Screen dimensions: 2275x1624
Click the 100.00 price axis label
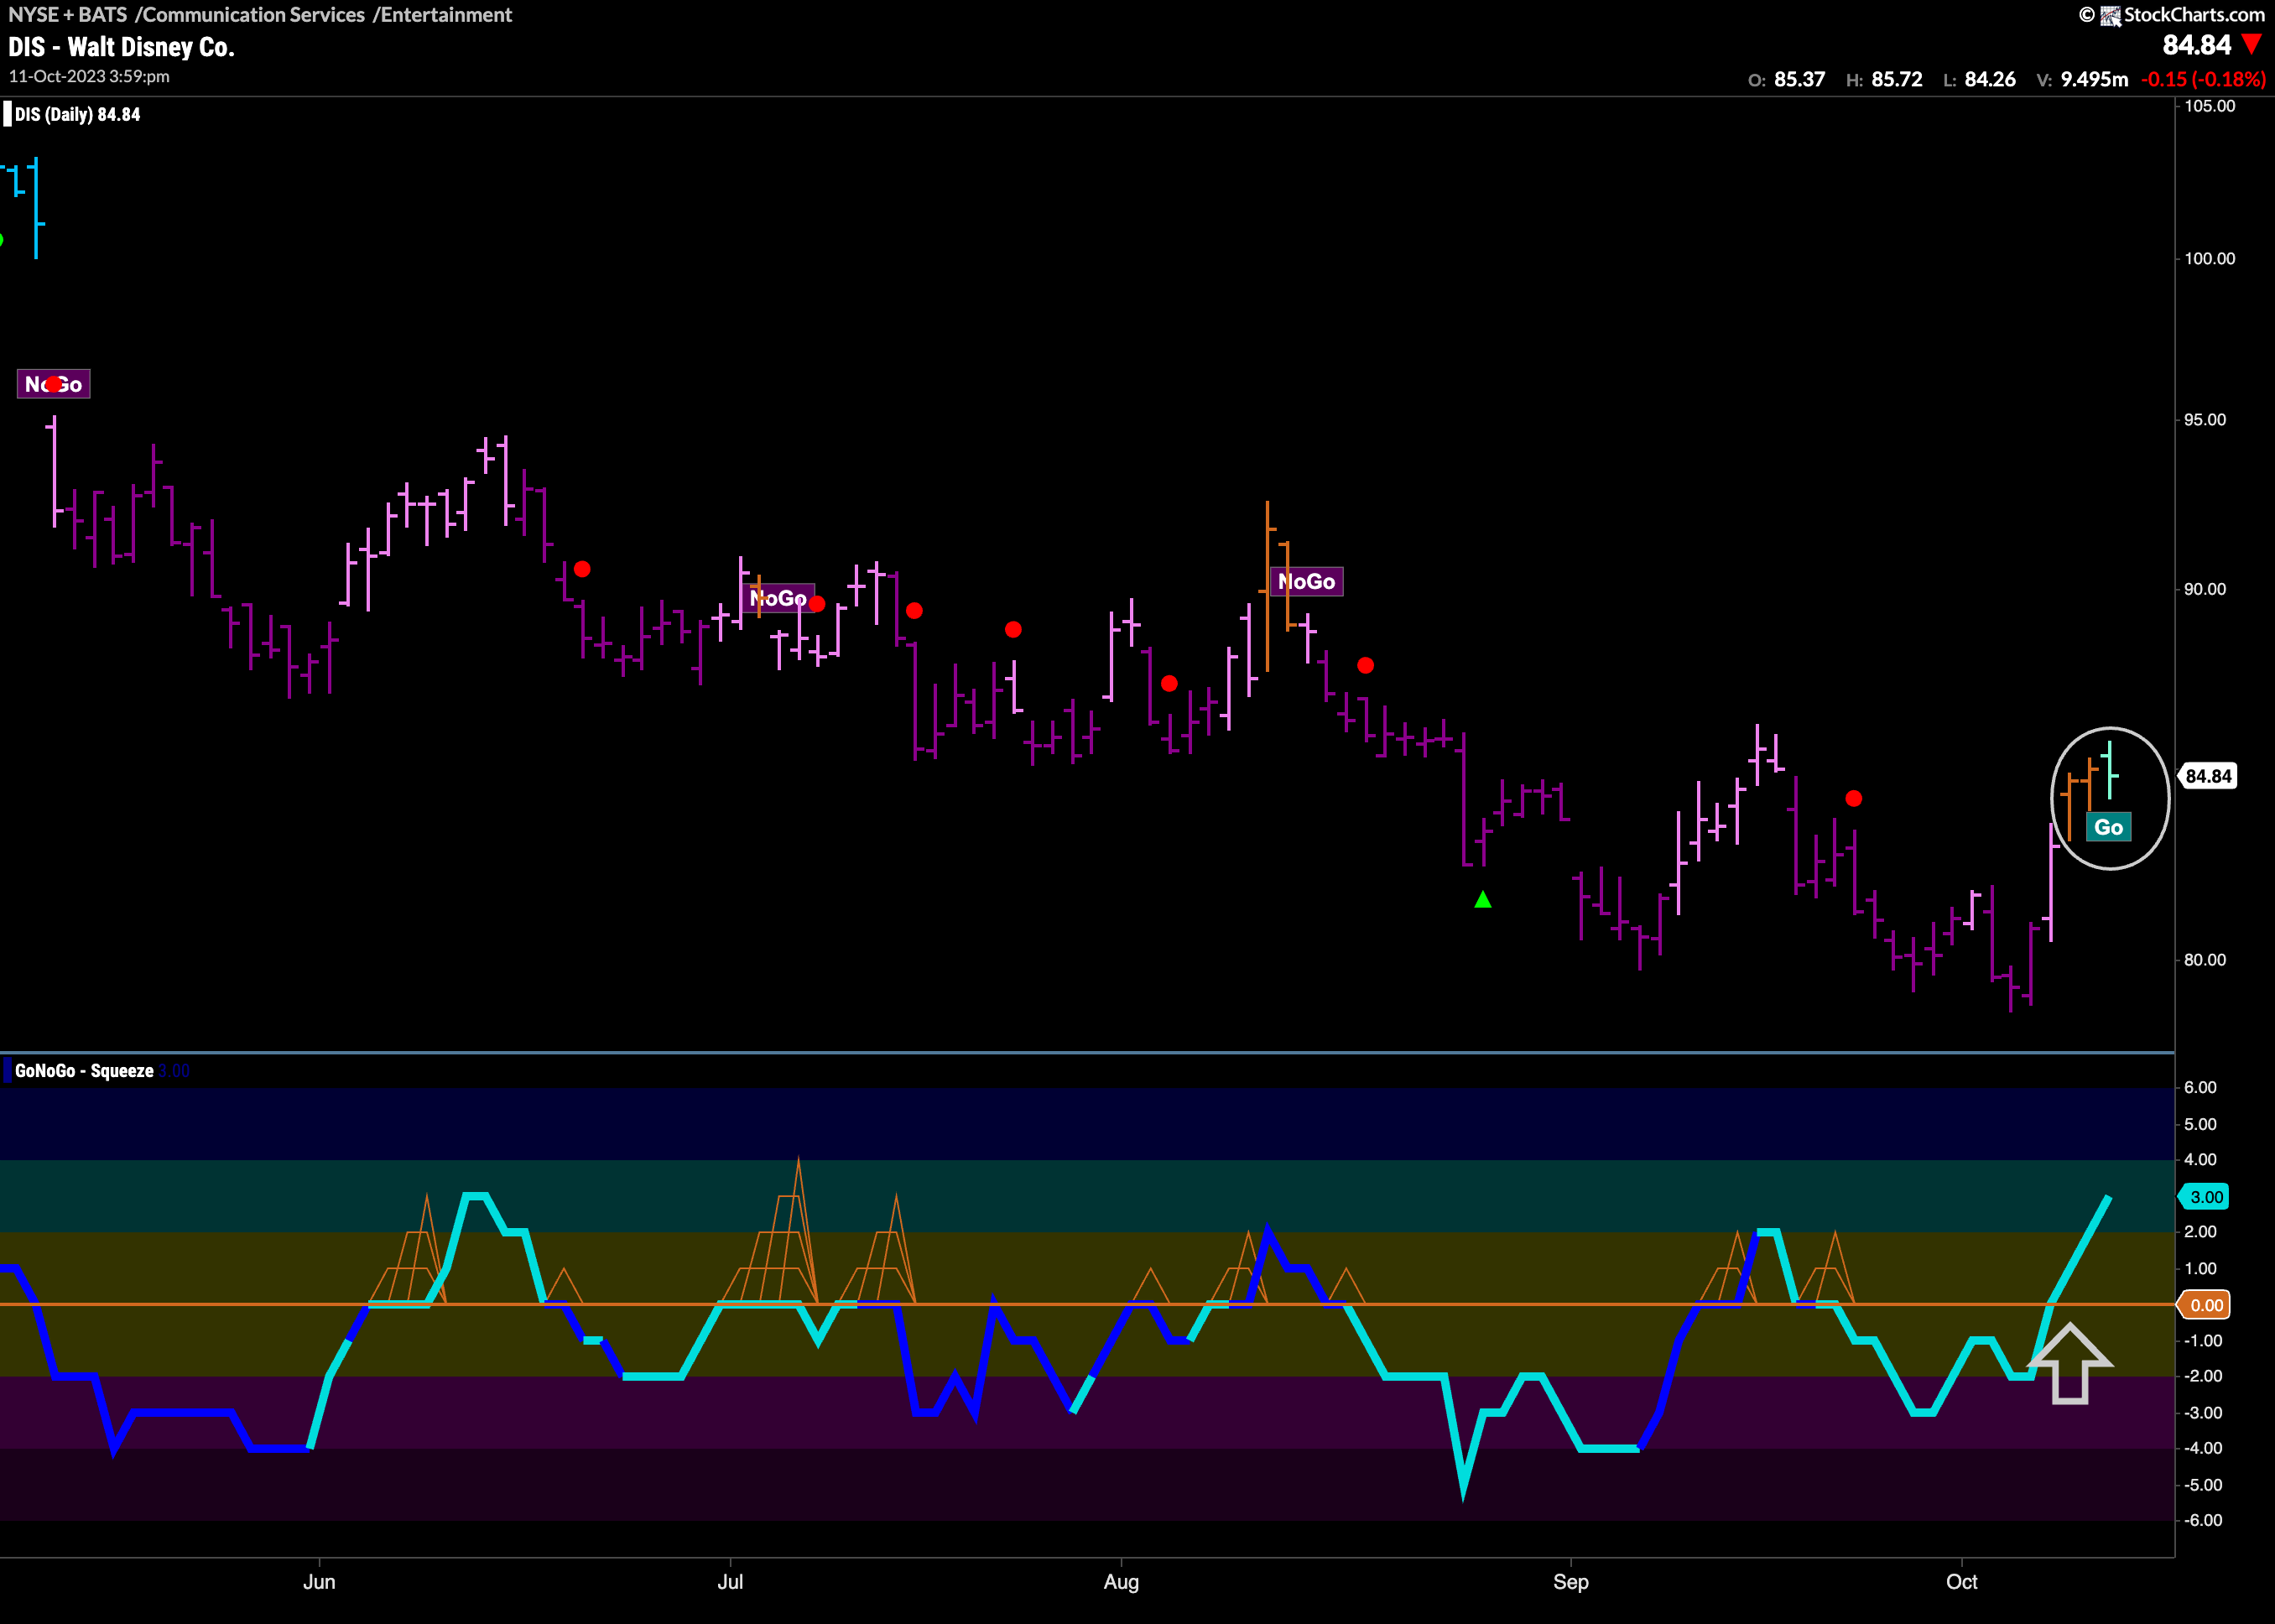[2209, 259]
